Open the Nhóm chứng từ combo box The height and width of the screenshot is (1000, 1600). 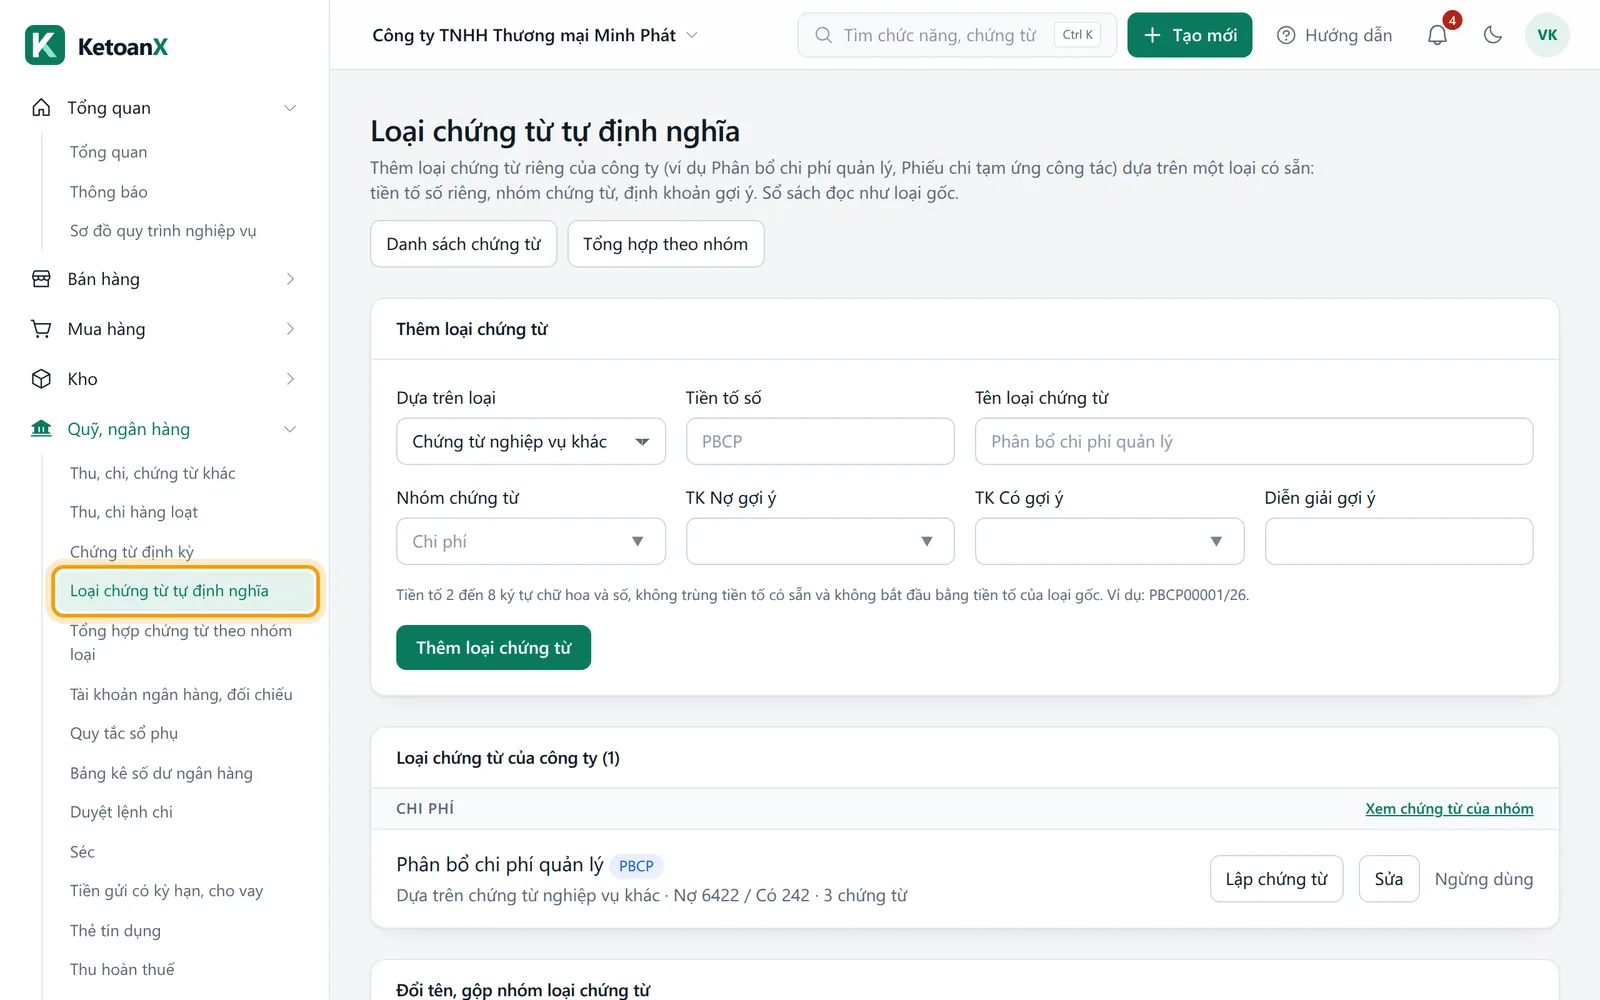531,541
